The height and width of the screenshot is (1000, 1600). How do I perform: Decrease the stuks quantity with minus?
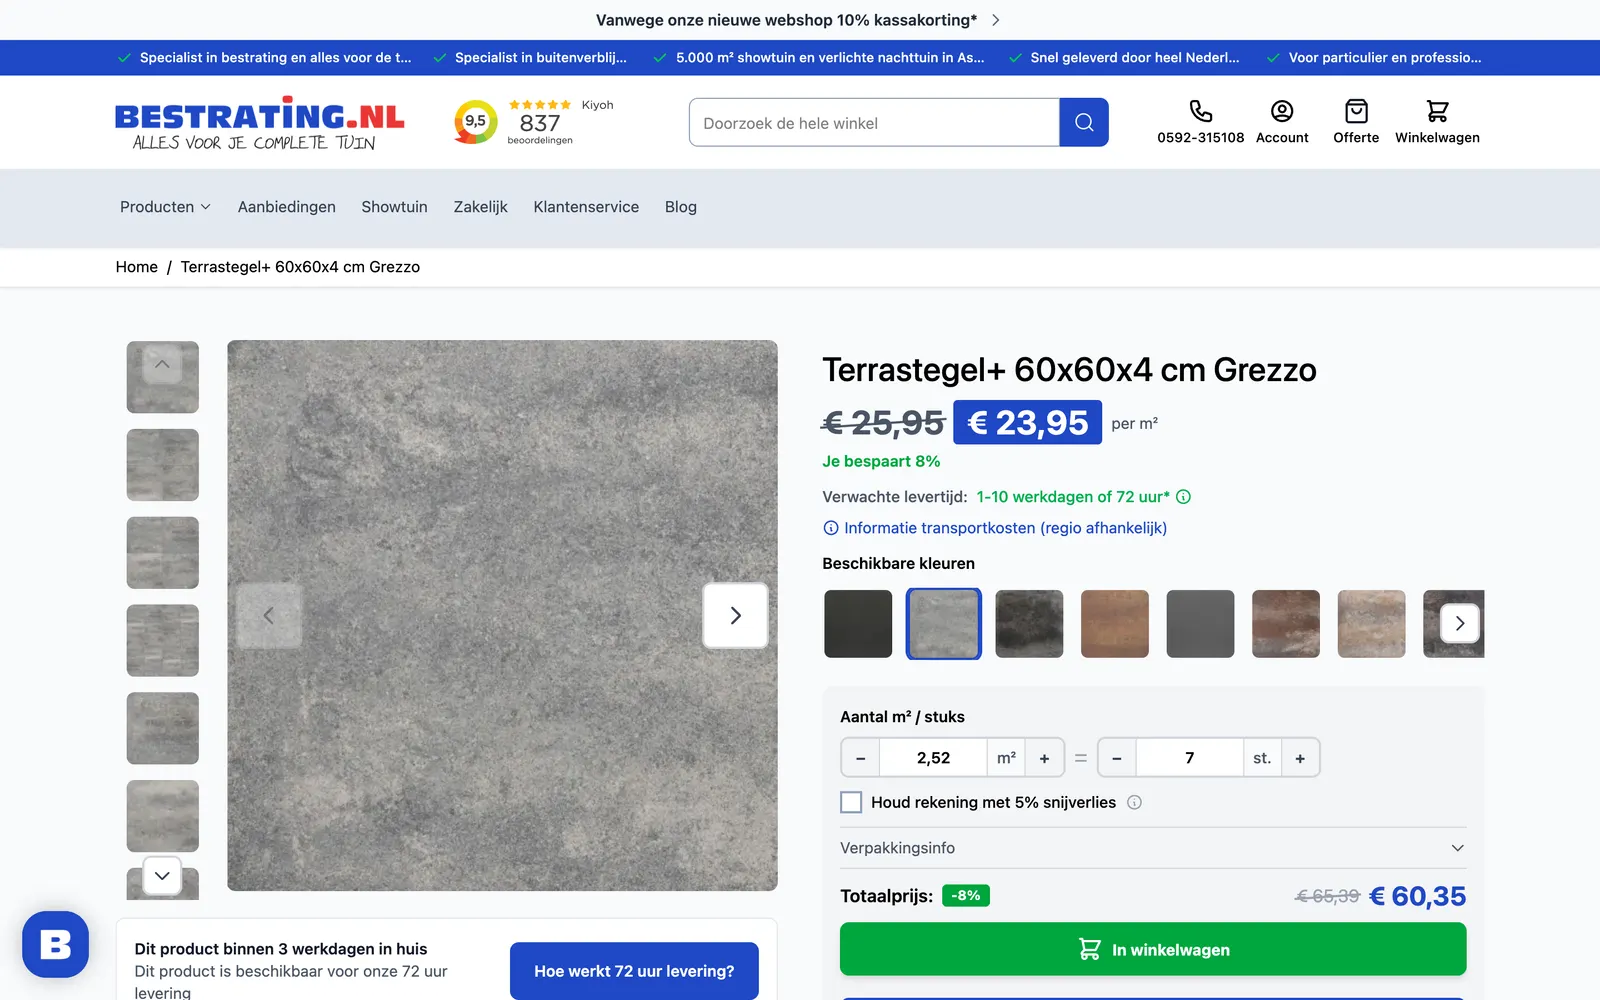(x=1117, y=758)
